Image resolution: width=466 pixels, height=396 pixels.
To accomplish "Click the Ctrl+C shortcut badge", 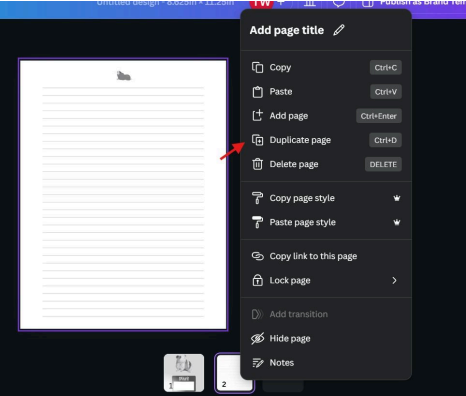I will 386,68.
